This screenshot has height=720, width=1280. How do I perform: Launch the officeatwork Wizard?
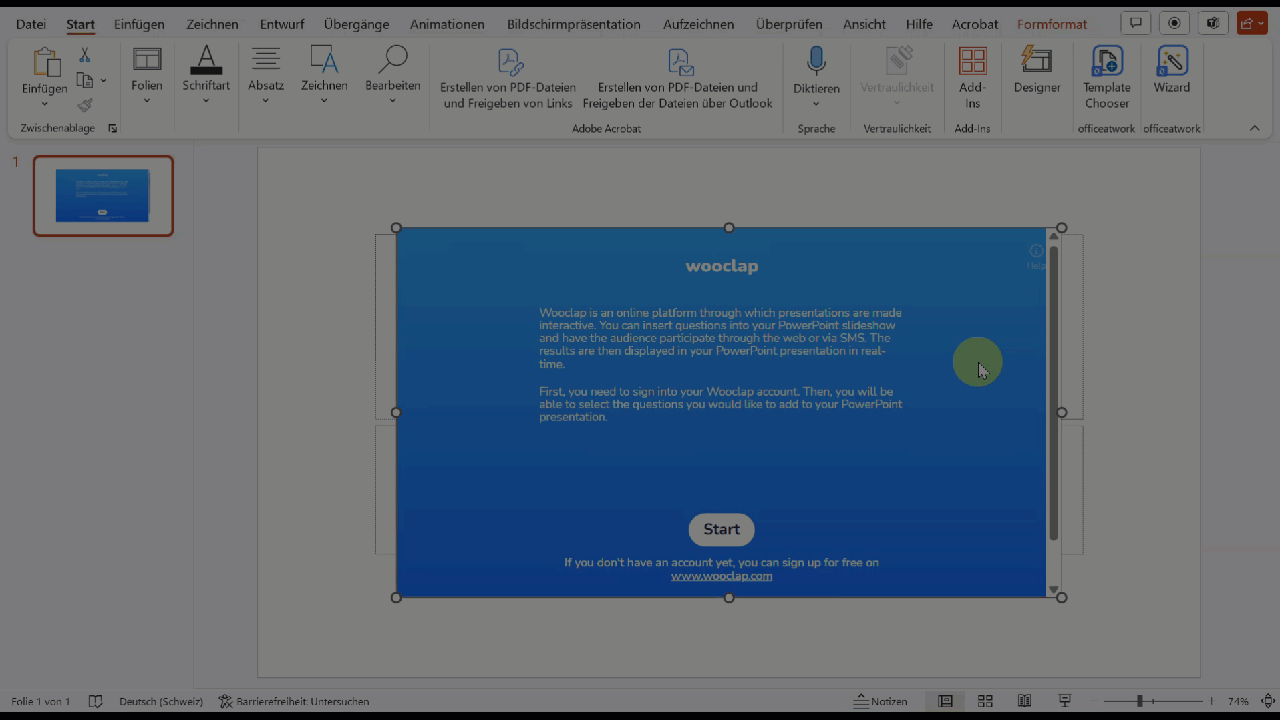tap(1172, 72)
